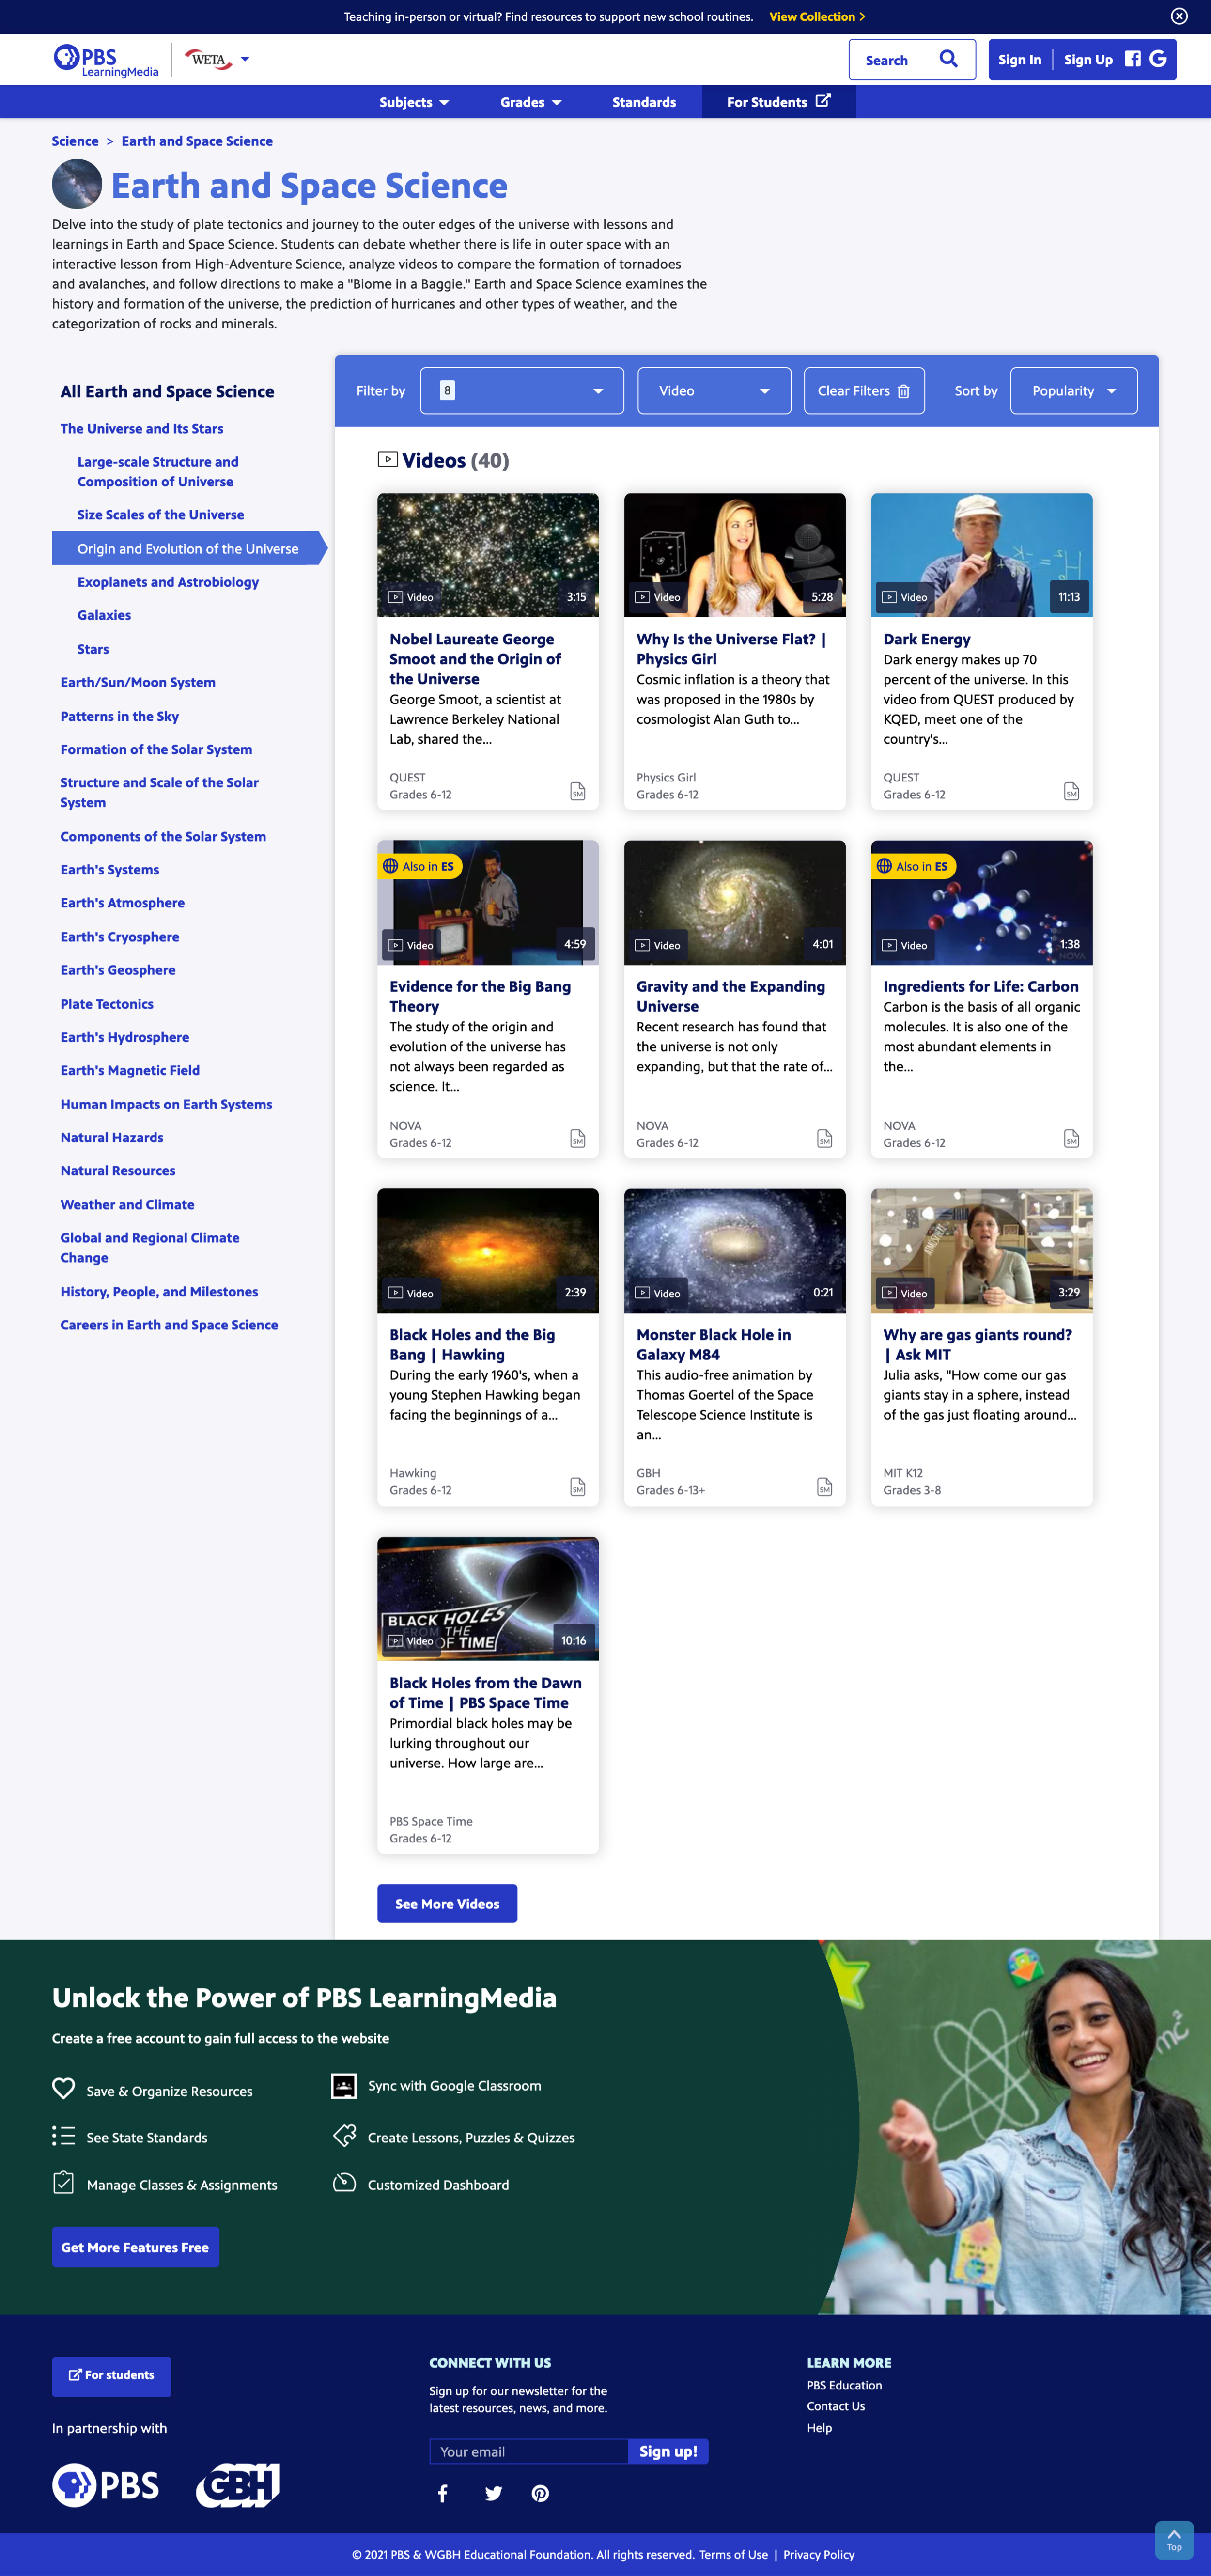Sign up using the Google icon

[x=1159, y=59]
